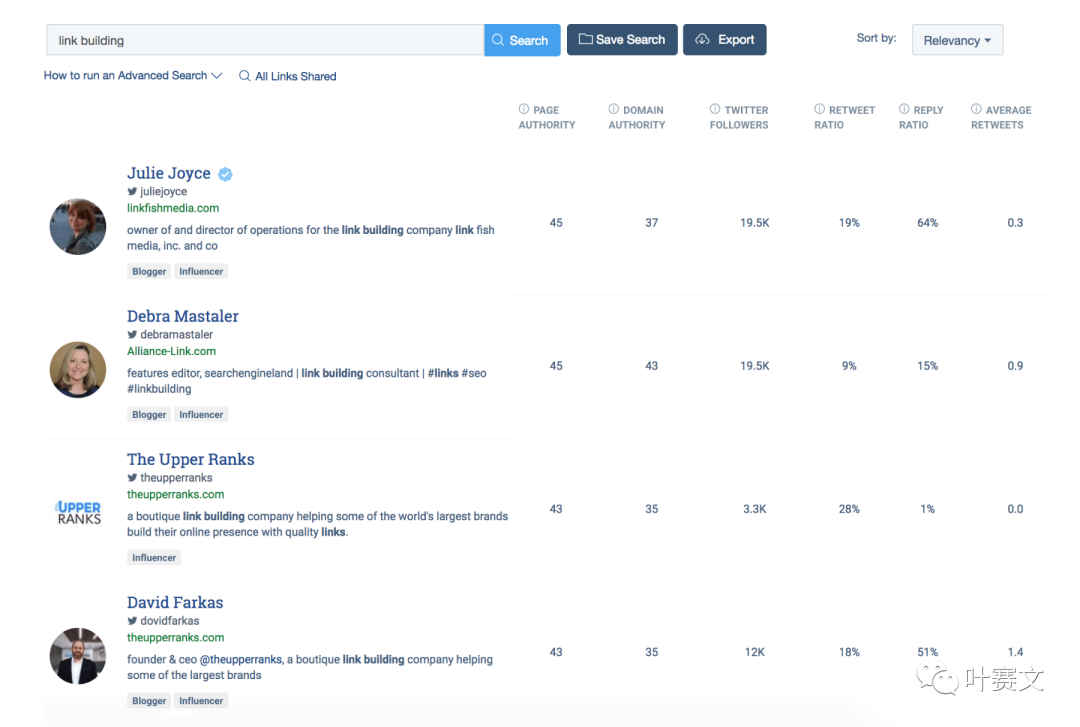Screen dimensions: 1080x727
Task: Visit the linkfishmedia.com website link
Action: tap(173, 208)
